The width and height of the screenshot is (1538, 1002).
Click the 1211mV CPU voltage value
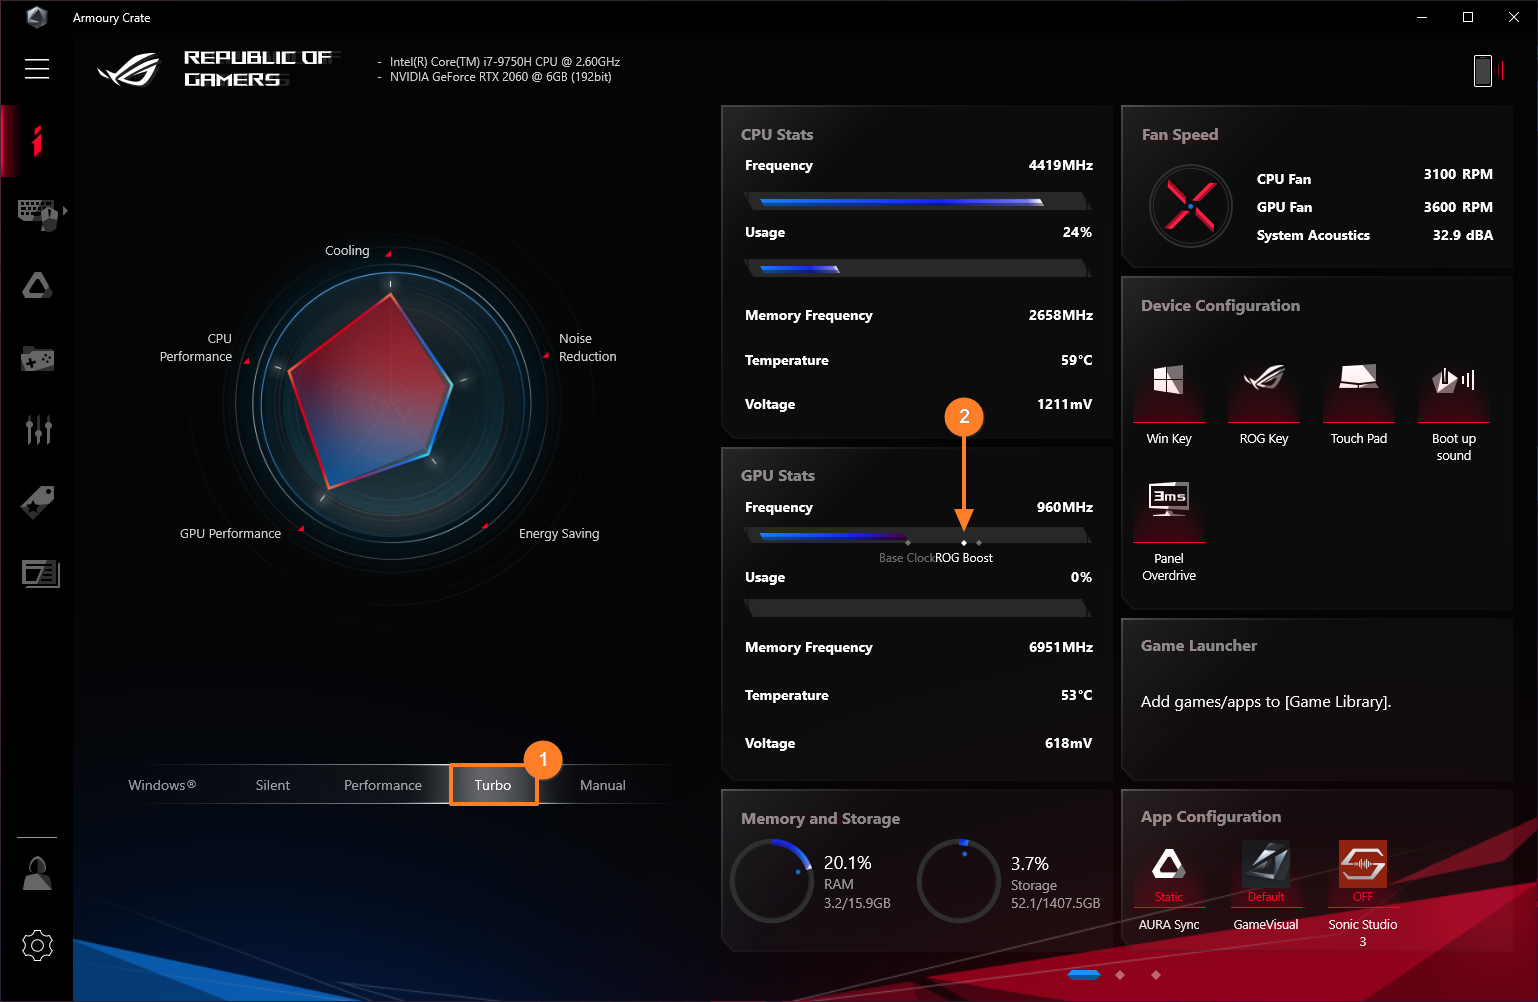(x=1065, y=404)
